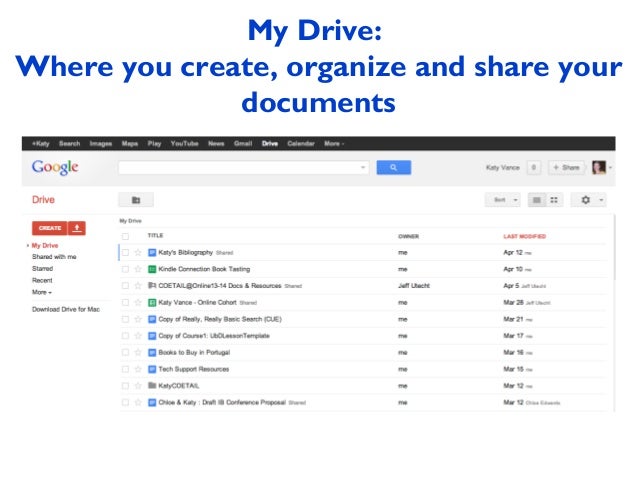Check the box for Copy of Really, Really Basic Search
The width and height of the screenshot is (638, 479).
pos(125,319)
